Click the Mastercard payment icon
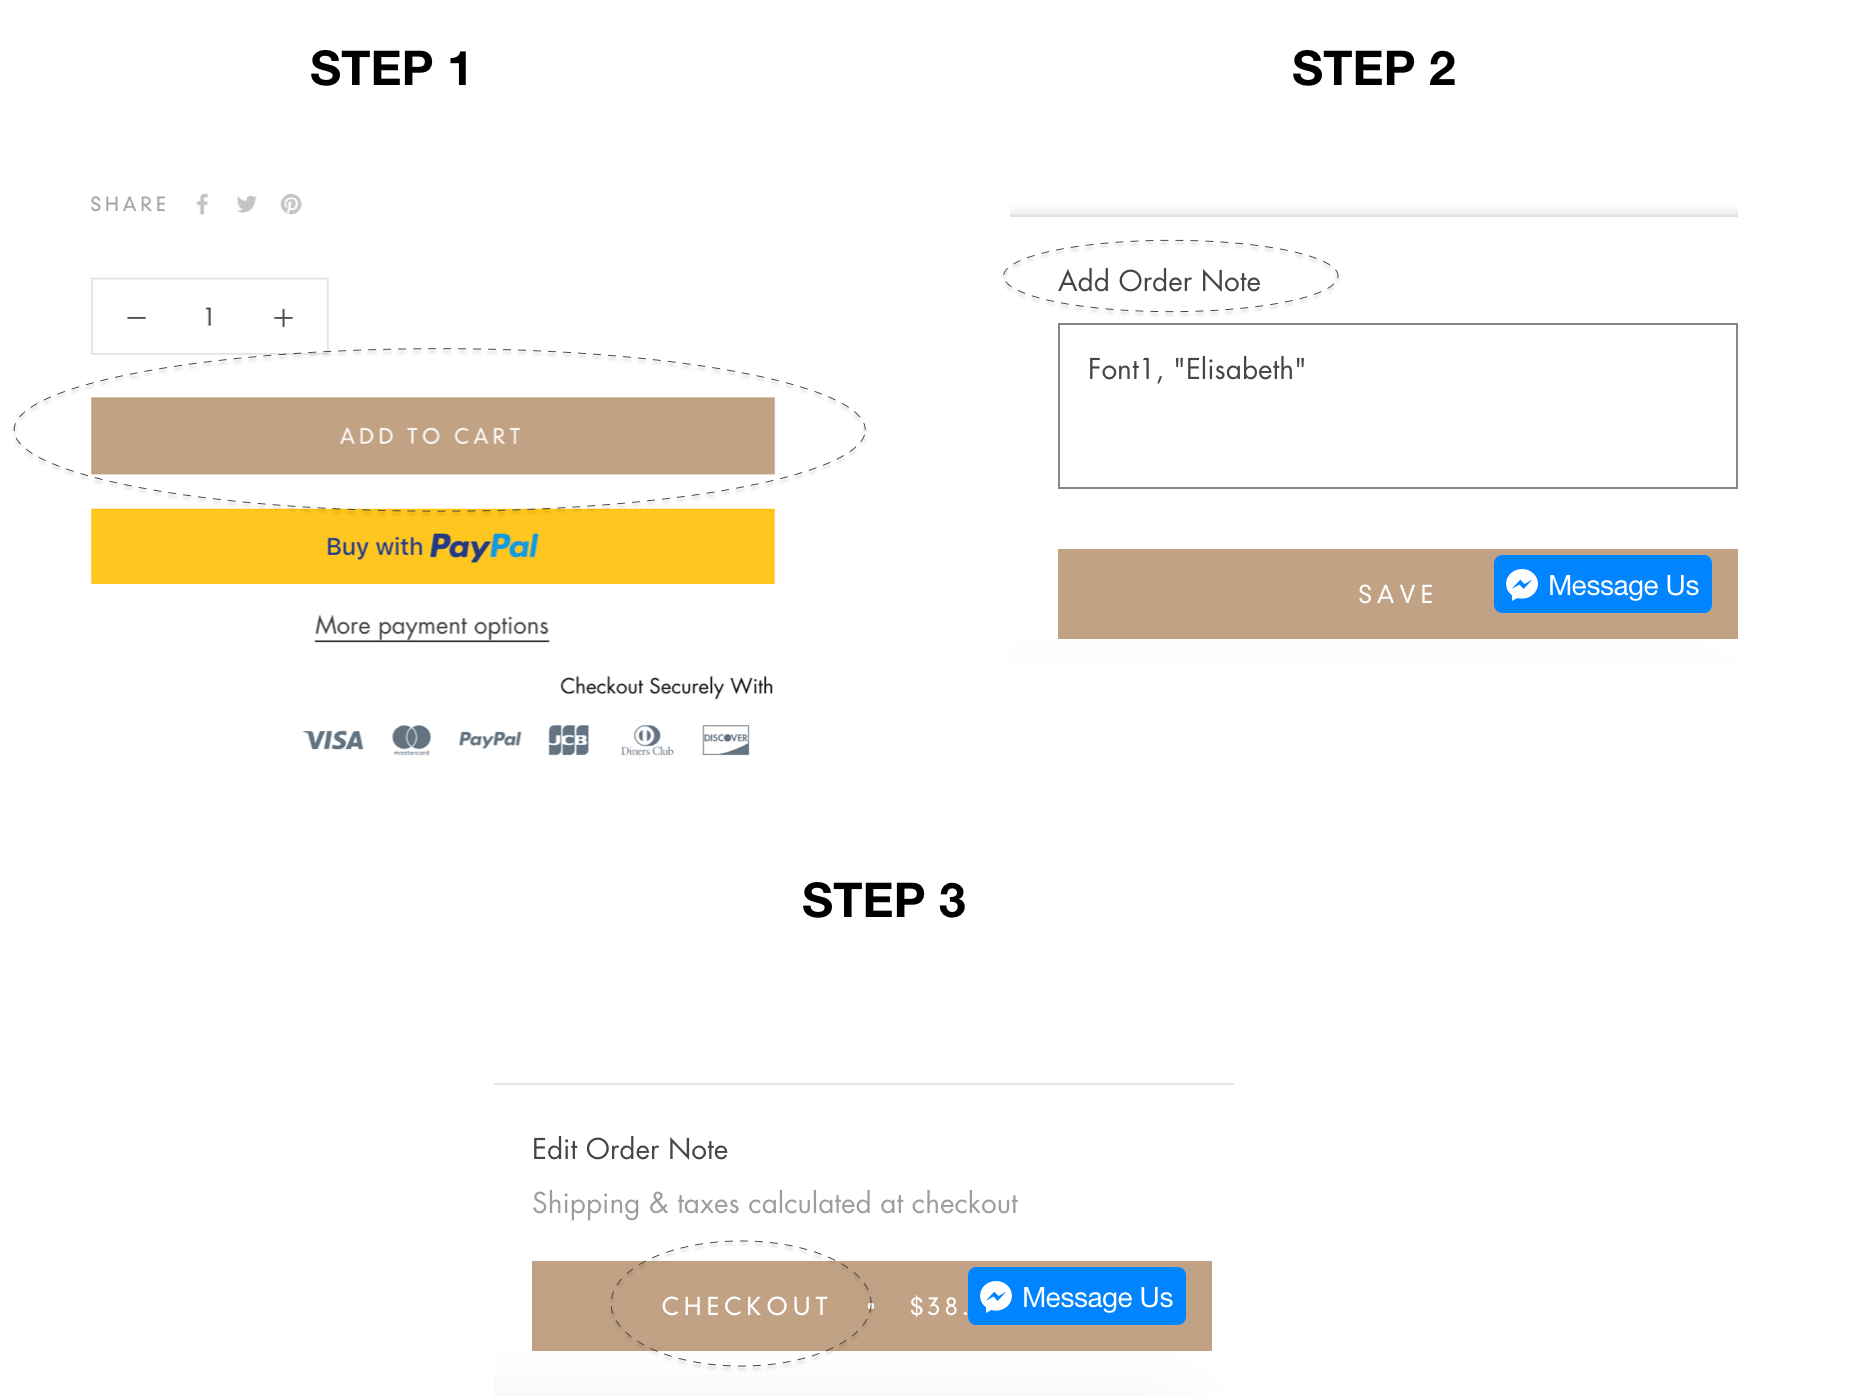Screen dimensions: 1856x1396 tap(411, 739)
